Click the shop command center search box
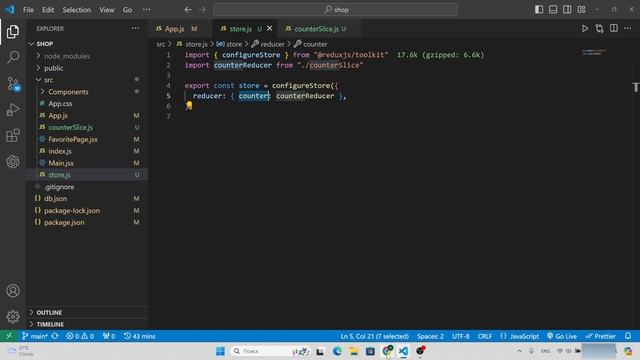Image resolution: width=640 pixels, height=360 pixels. 336,9
